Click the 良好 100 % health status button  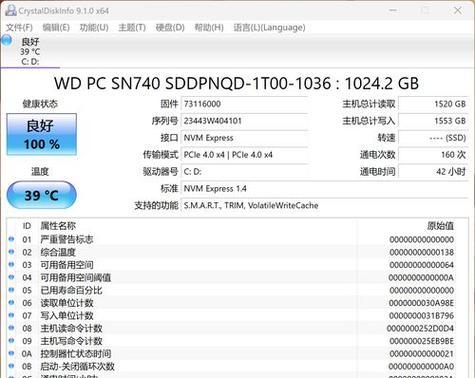pos(42,134)
